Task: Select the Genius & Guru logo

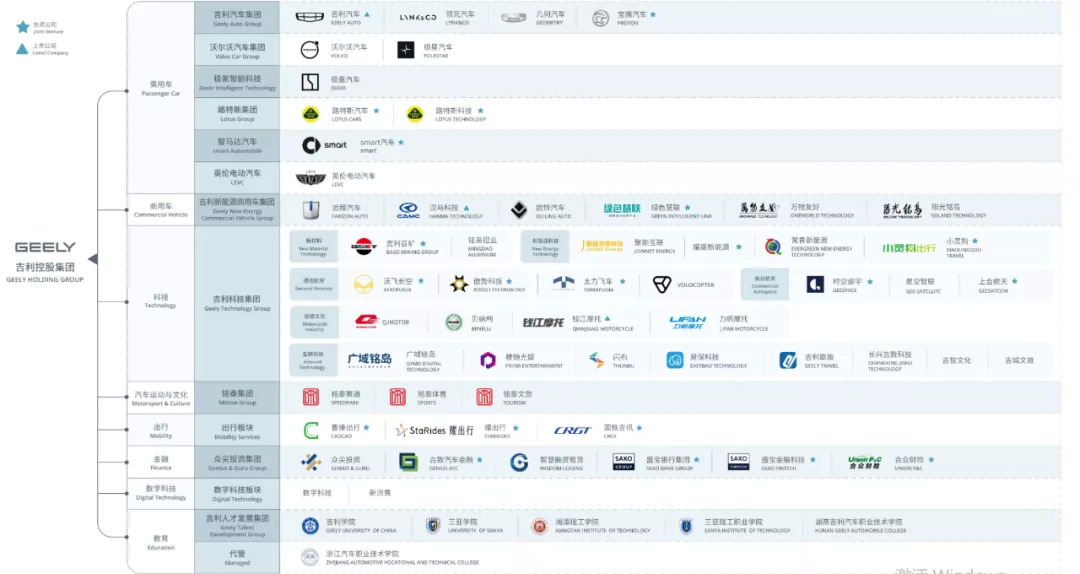Action: (311, 462)
